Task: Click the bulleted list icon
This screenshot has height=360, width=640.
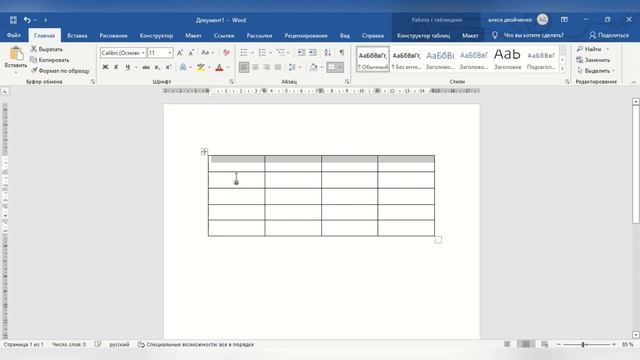Action: tap(244, 53)
